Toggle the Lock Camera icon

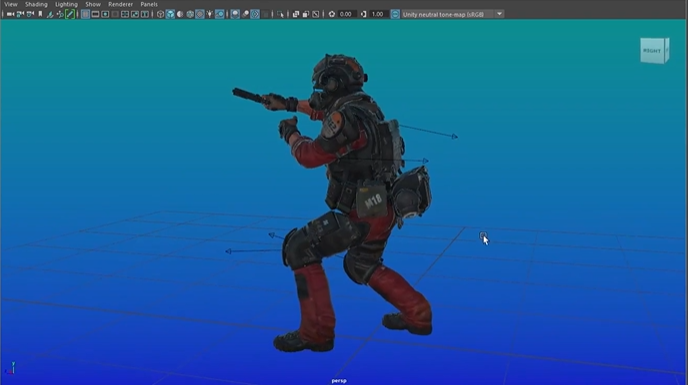pos(20,14)
